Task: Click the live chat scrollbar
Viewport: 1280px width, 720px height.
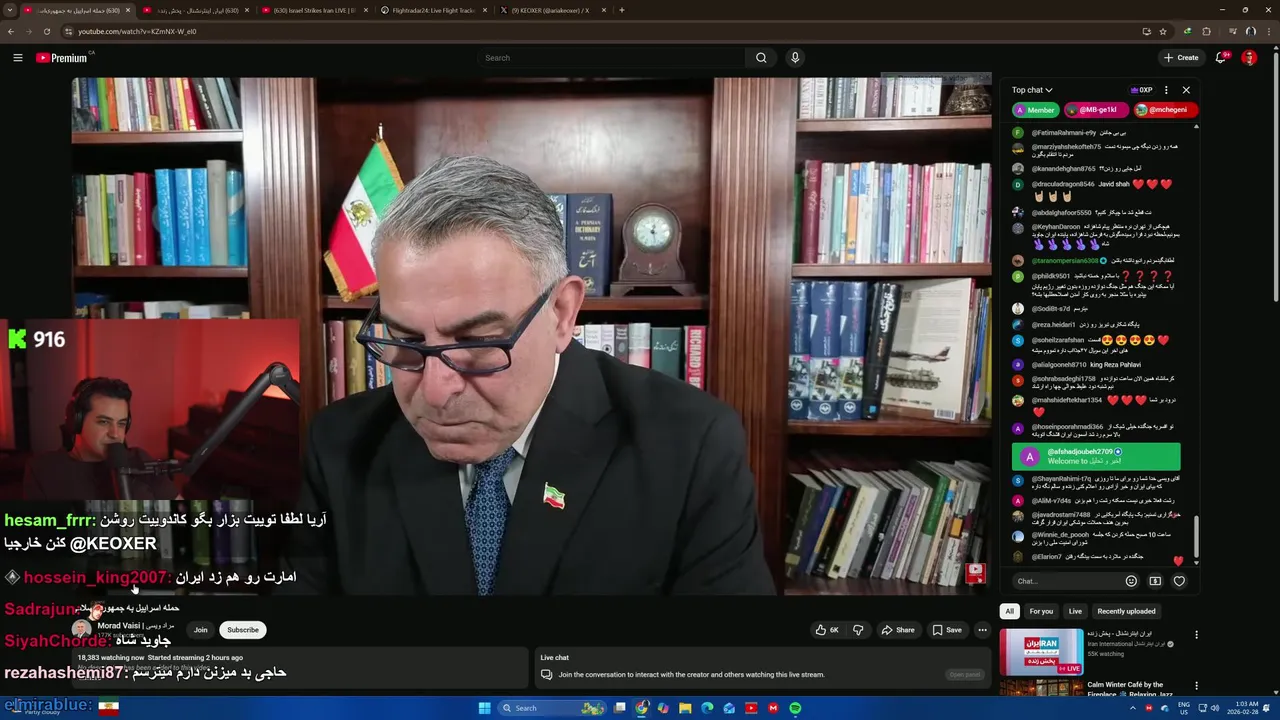Action: [1195, 538]
